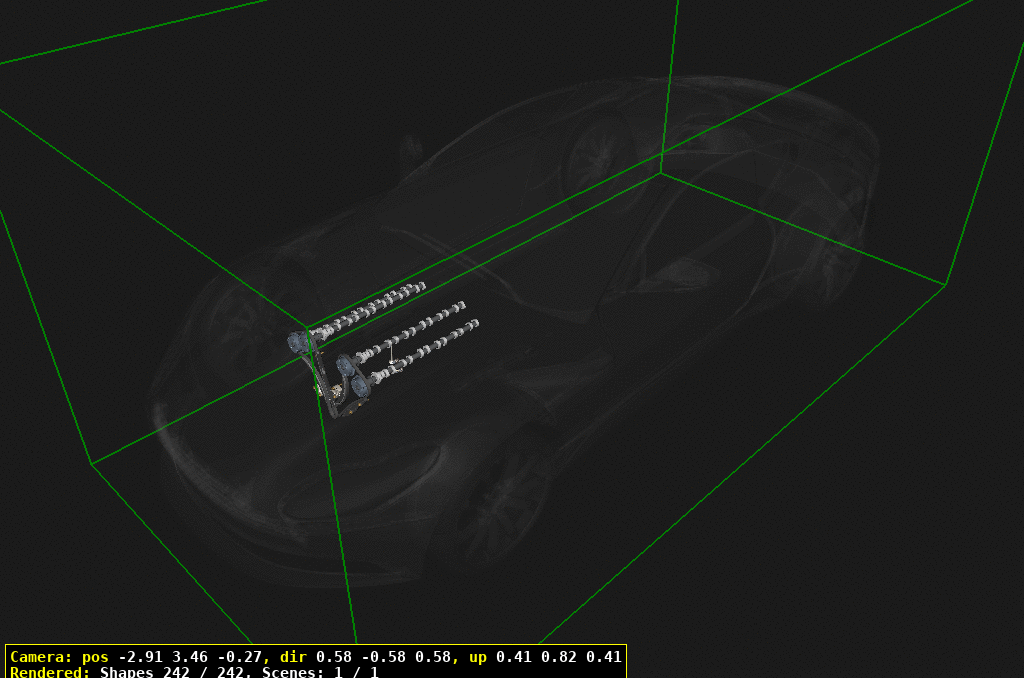
Task: Click the far green bounding box corner
Action: coord(661,173)
